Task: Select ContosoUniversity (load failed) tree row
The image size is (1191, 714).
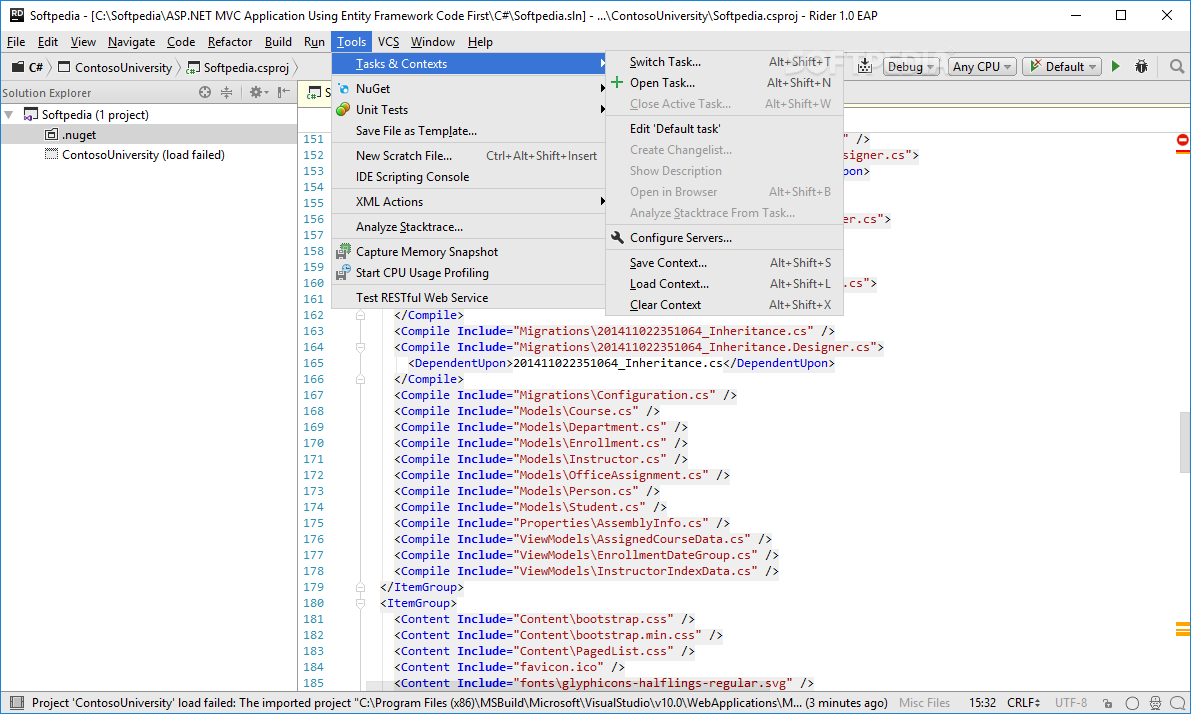Action: pos(149,154)
